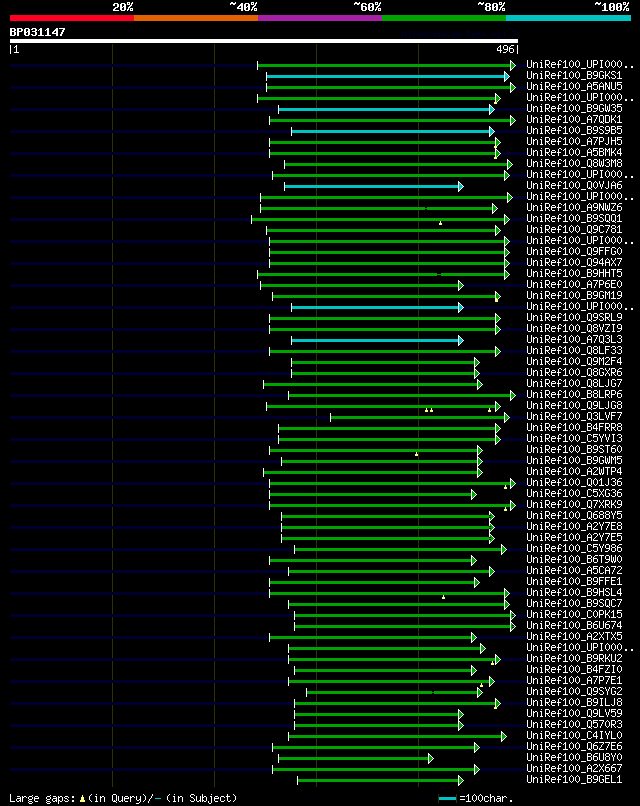
Task: Open hit UniRef100_A5BMK4
Action: [x=574, y=152]
